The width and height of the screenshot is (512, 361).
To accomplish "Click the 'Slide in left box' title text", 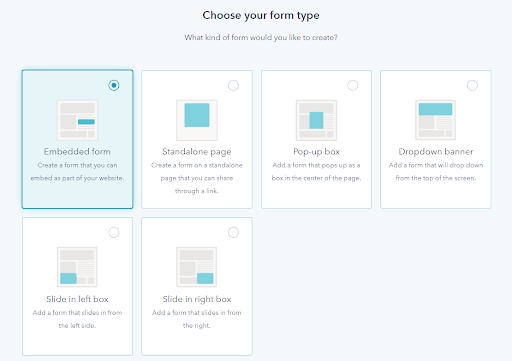I will point(77,299).
